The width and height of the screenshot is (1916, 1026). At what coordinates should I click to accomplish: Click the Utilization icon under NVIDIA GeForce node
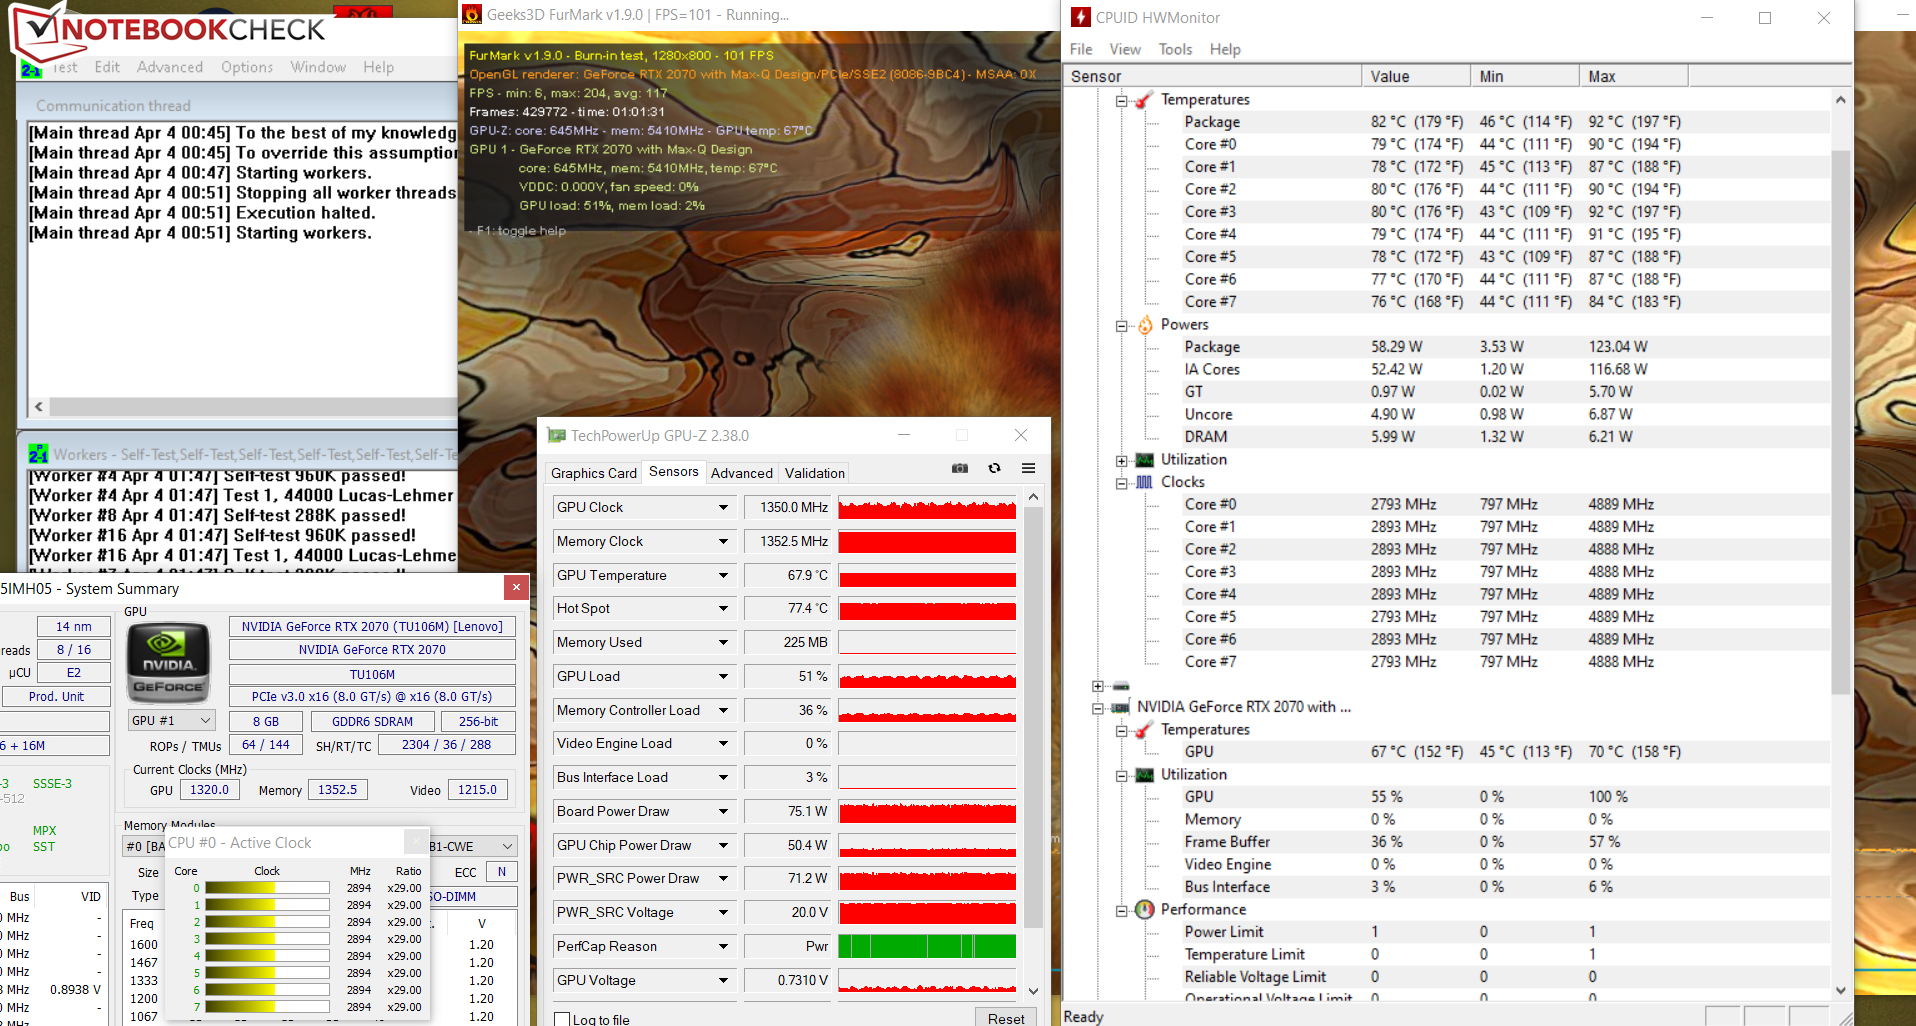(1145, 774)
